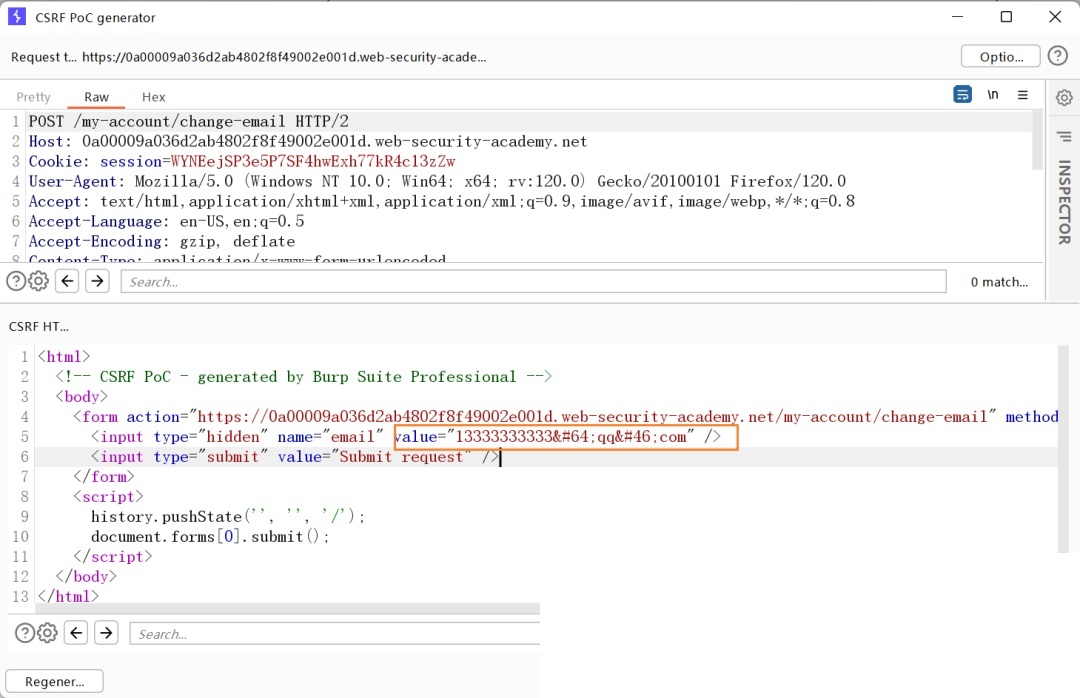This screenshot has width=1080, height=698.
Task: Click the Accept header line
Action: tap(442, 201)
